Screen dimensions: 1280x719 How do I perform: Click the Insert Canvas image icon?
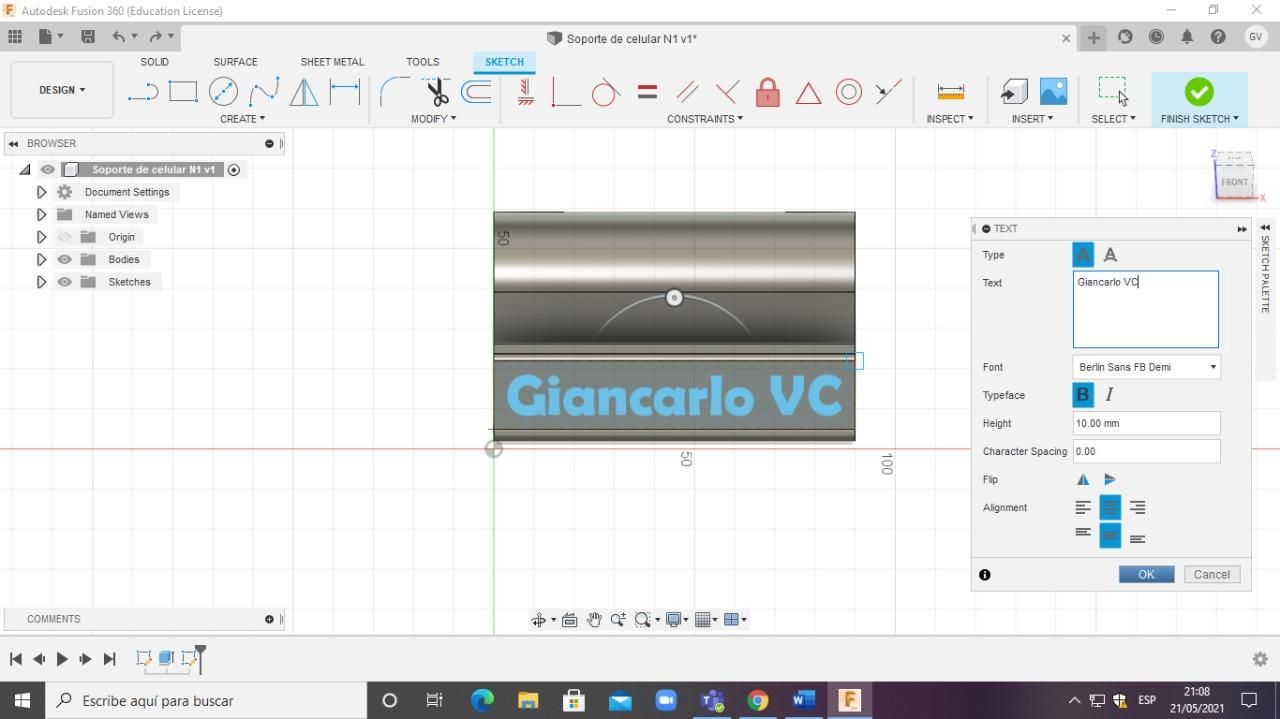point(1053,92)
